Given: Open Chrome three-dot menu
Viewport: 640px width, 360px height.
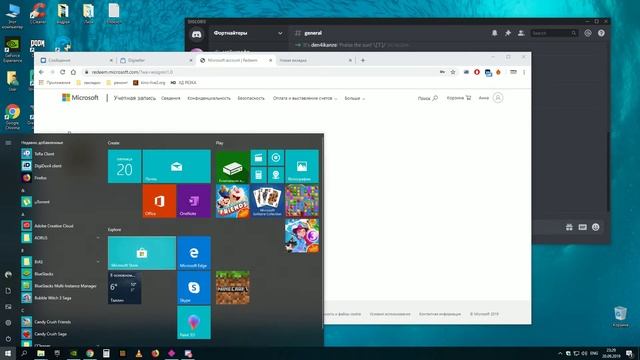Looking at the screenshot, I should coord(524,72).
